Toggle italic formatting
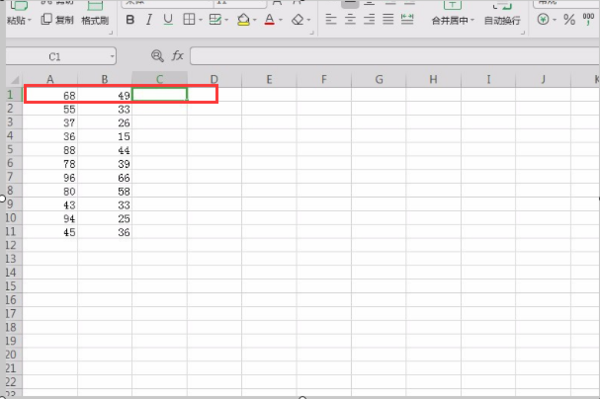Screen dimensions: 600x399 [x=149, y=20]
